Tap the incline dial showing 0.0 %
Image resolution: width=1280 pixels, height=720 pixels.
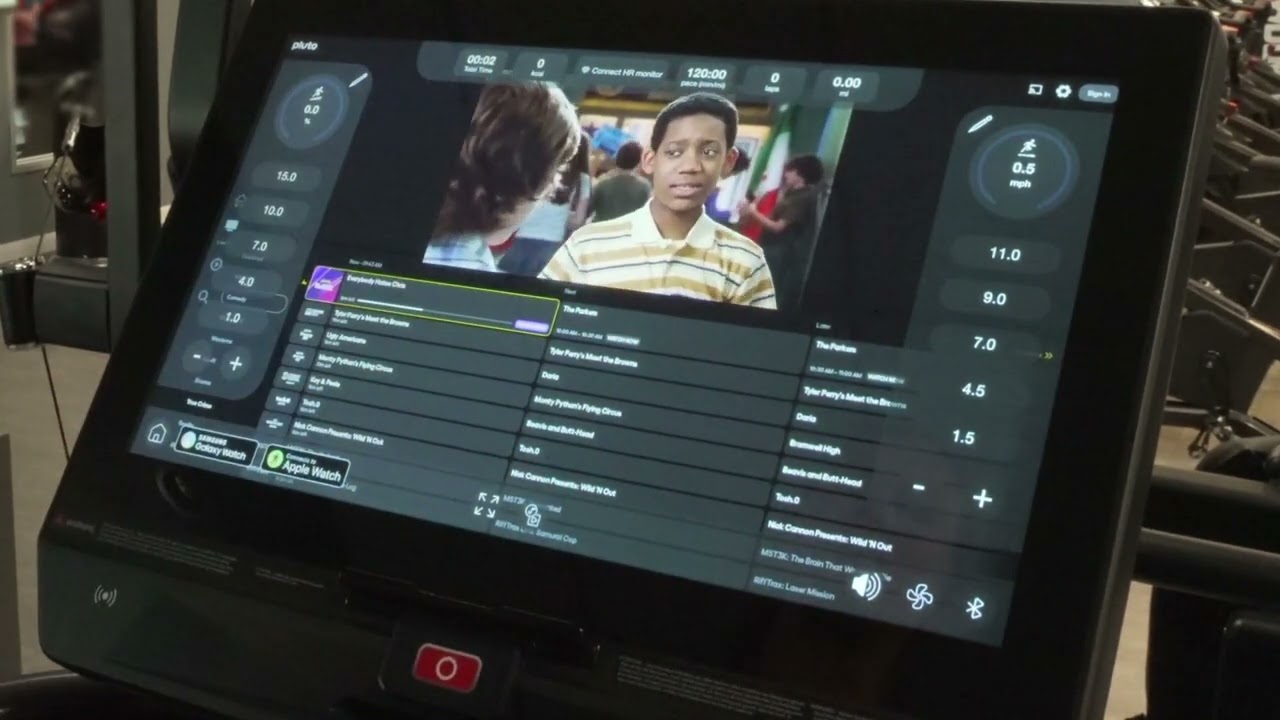click(x=311, y=112)
